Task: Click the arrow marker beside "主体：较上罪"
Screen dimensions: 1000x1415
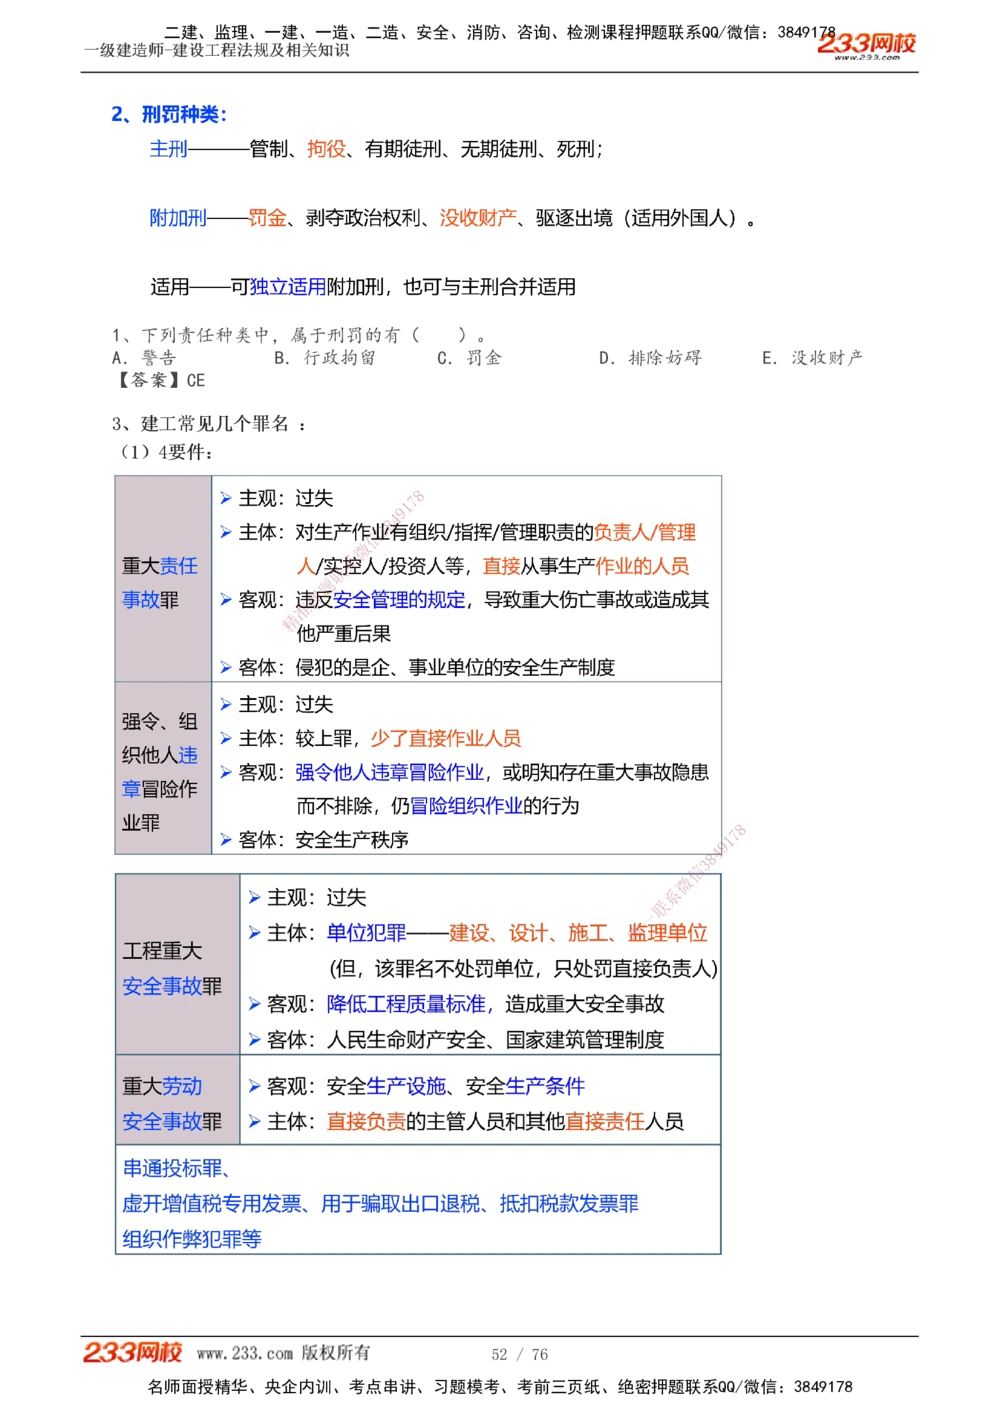Action: [x=225, y=738]
